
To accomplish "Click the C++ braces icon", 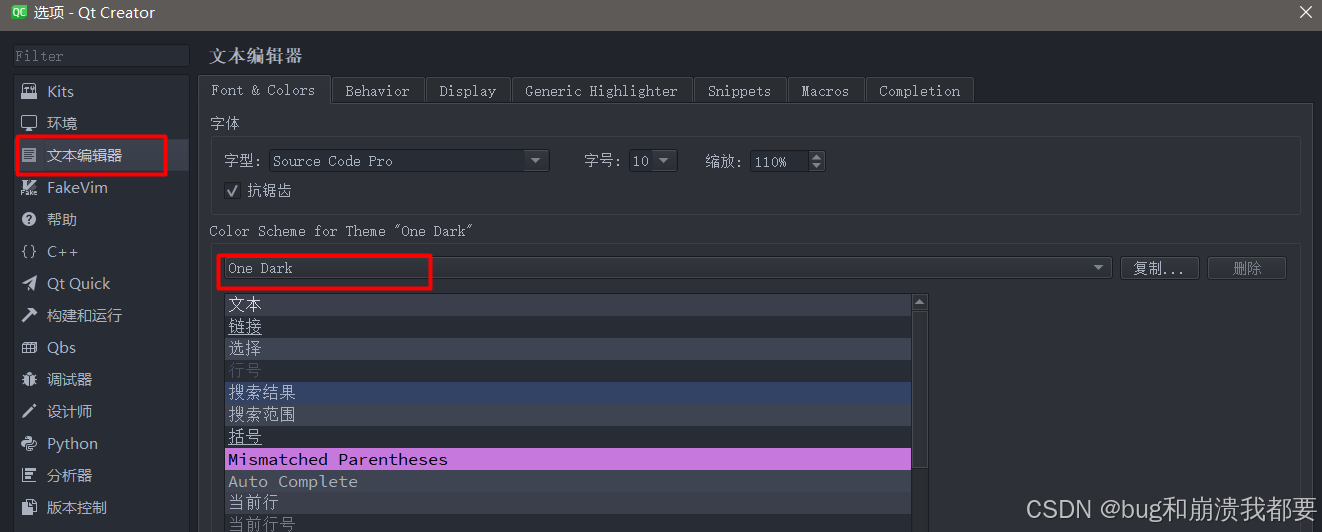I will point(29,251).
